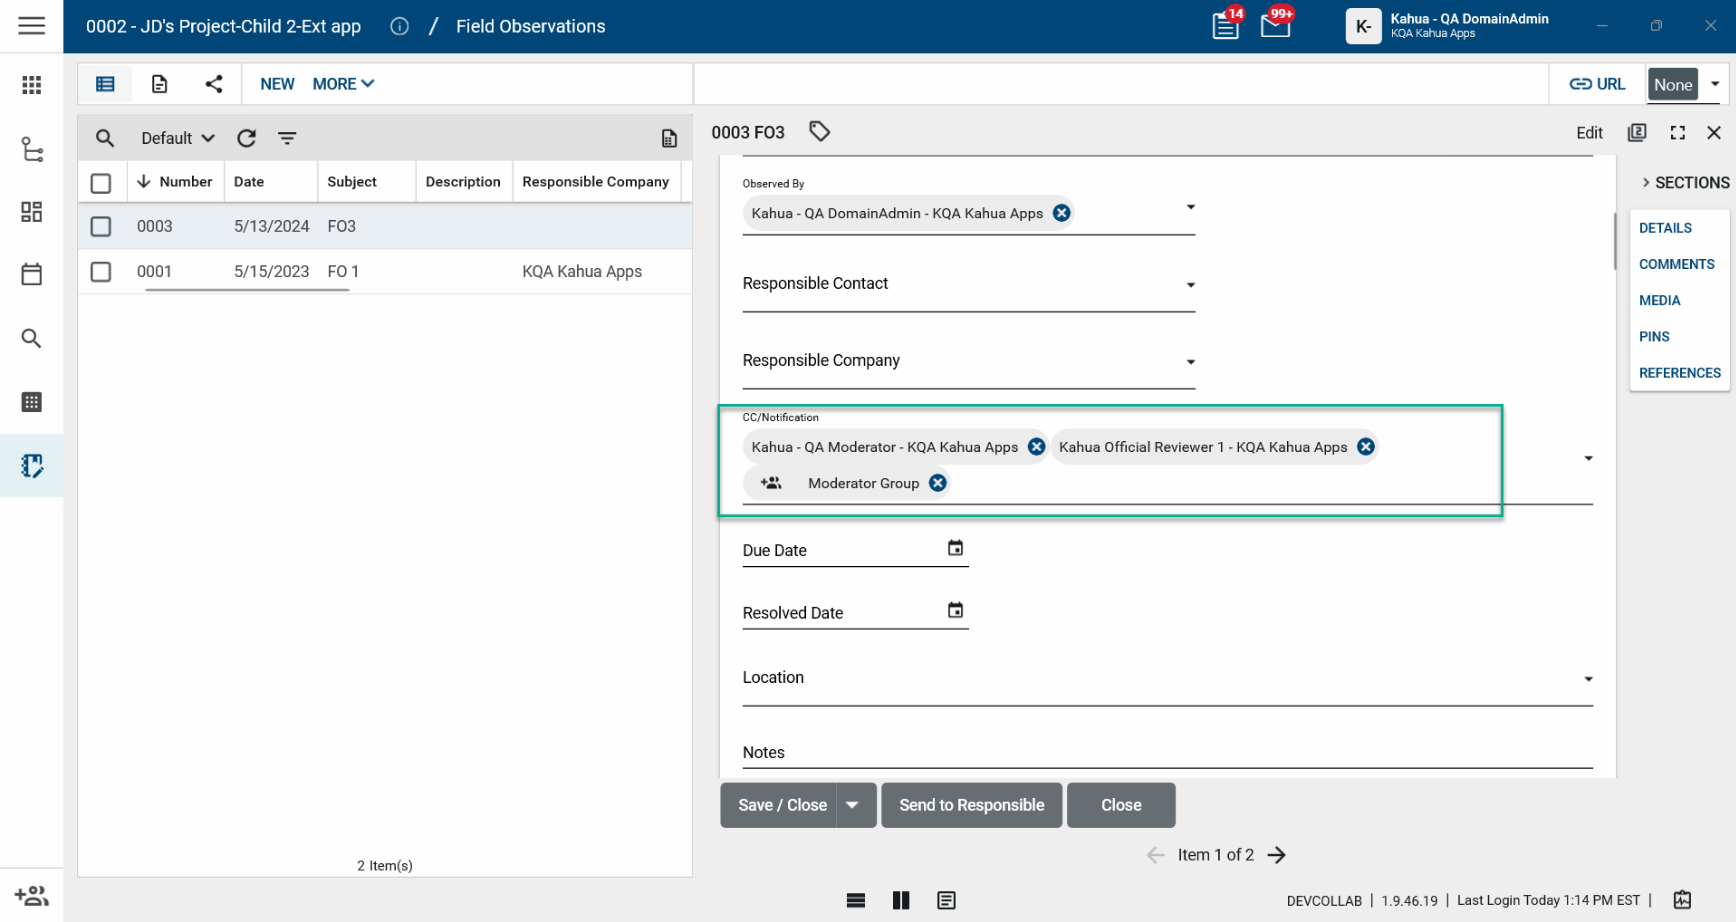Open the hamburger navigation menu
This screenshot has height=922, width=1736.
coord(31,26)
